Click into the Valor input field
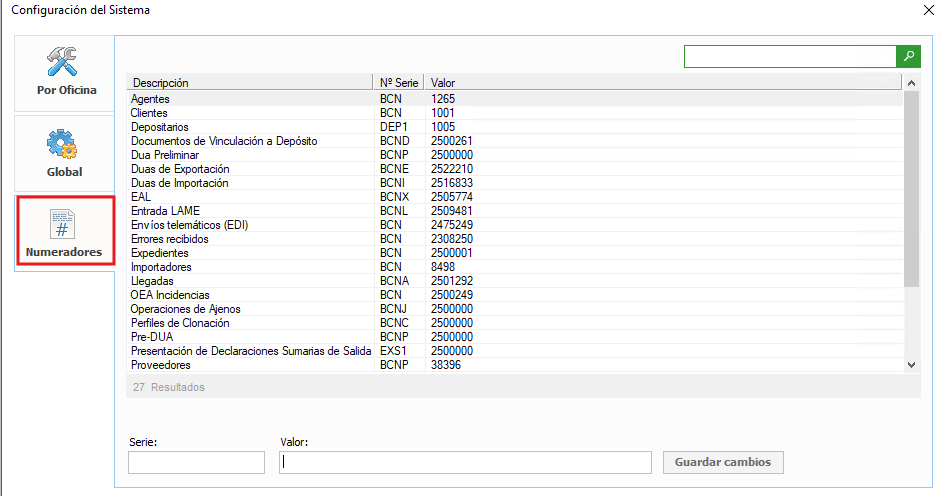The height and width of the screenshot is (496, 938). coord(465,462)
